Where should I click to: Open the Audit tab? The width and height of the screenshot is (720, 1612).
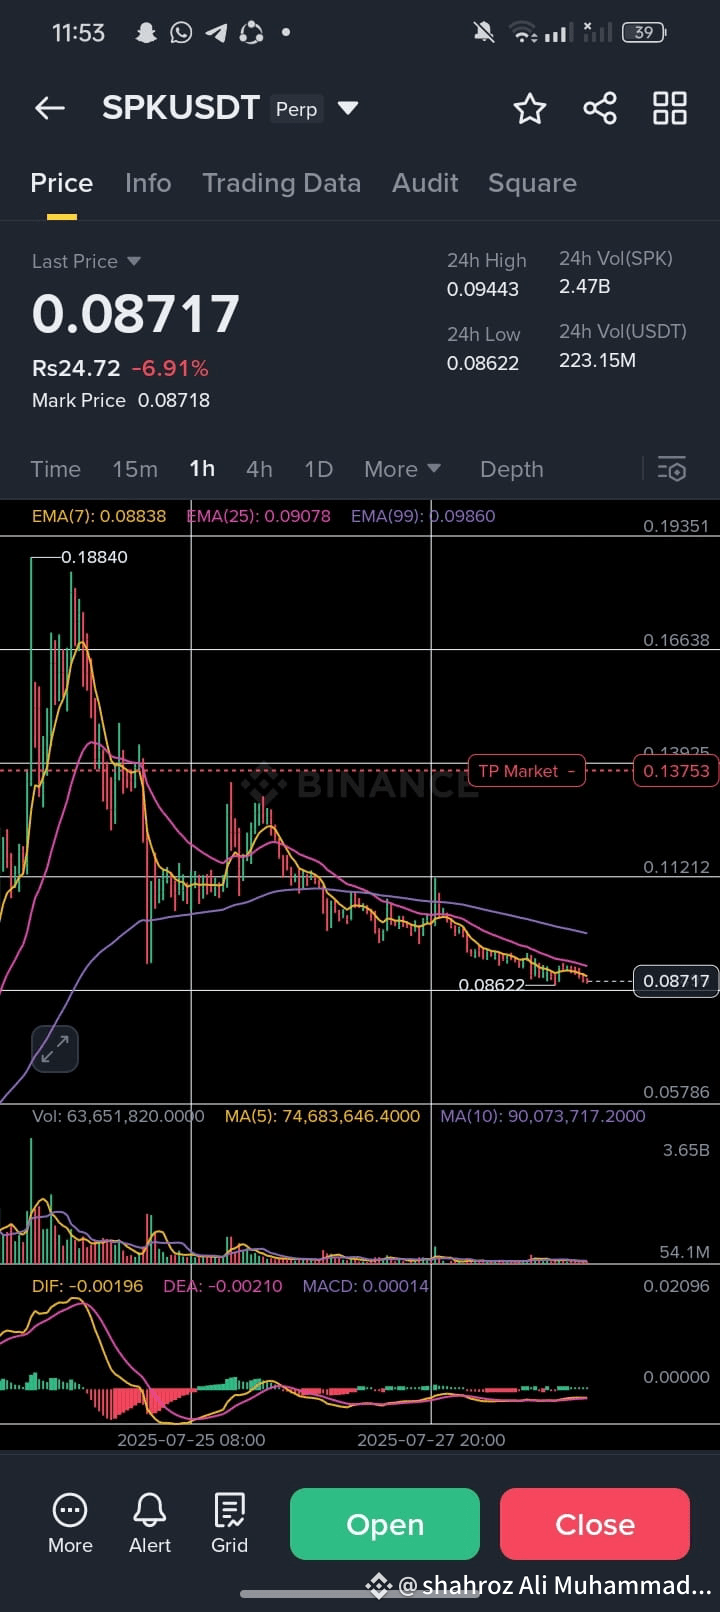[x=425, y=183]
